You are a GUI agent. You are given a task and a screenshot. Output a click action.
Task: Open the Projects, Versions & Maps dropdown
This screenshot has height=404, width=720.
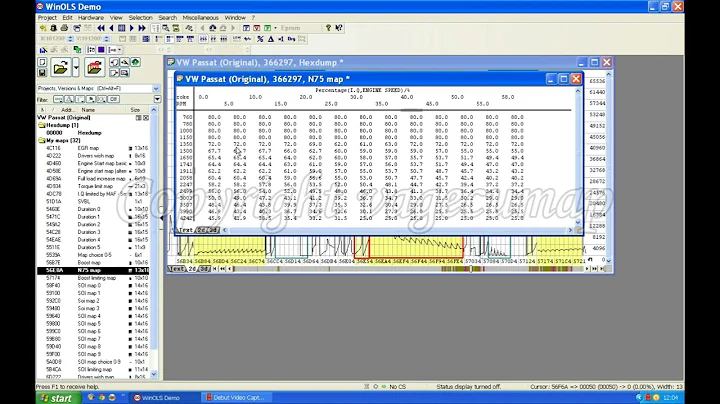(x=156, y=88)
